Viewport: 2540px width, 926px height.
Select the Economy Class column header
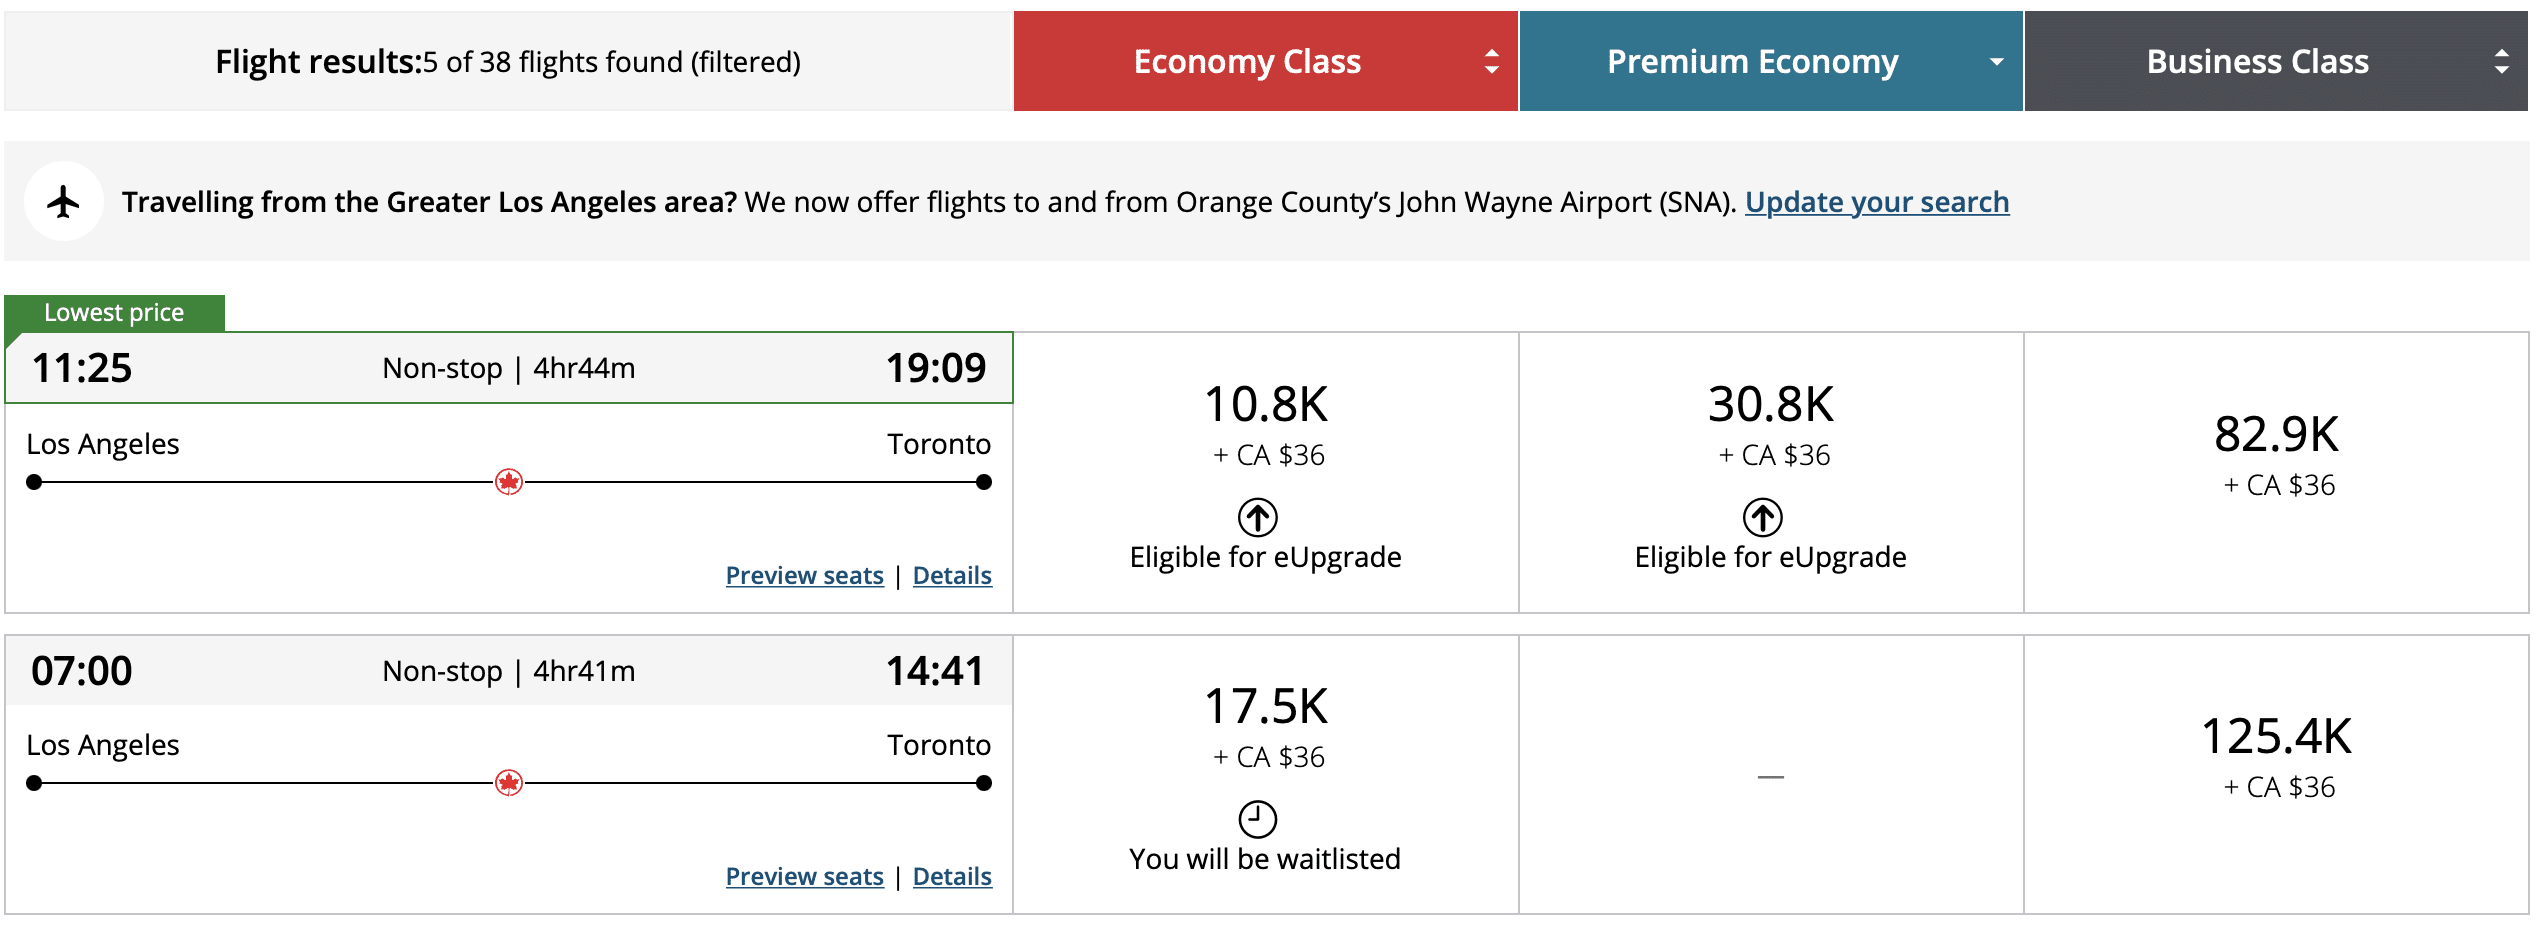click(1246, 62)
